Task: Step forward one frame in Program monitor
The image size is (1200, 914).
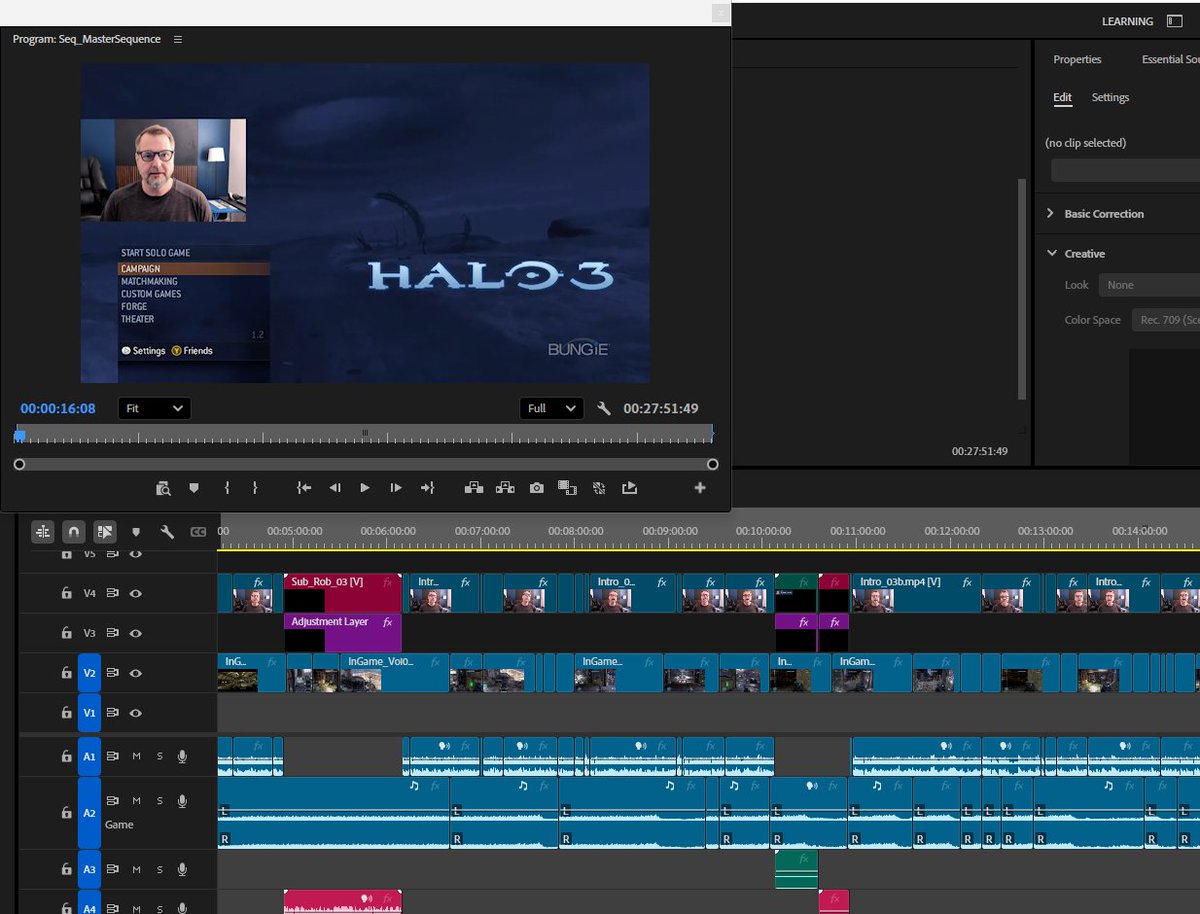Action: pyautogui.click(x=396, y=488)
